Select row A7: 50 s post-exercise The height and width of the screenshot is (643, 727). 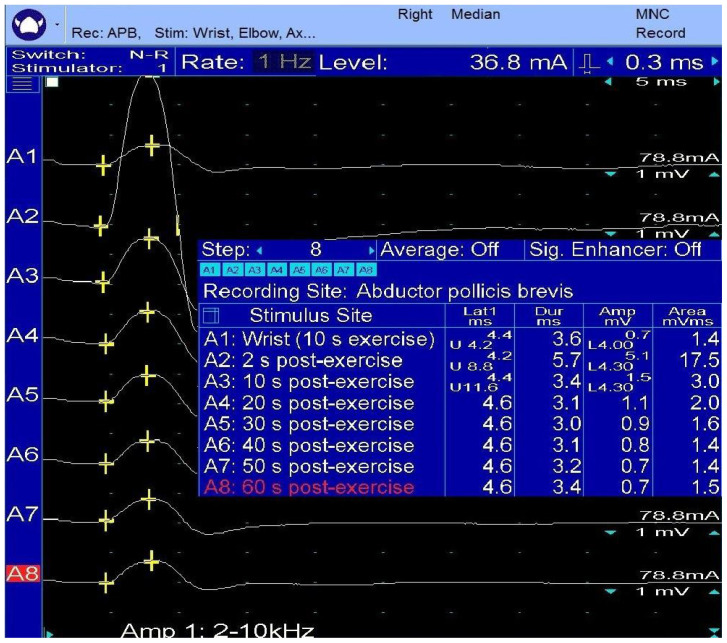(x=460, y=466)
